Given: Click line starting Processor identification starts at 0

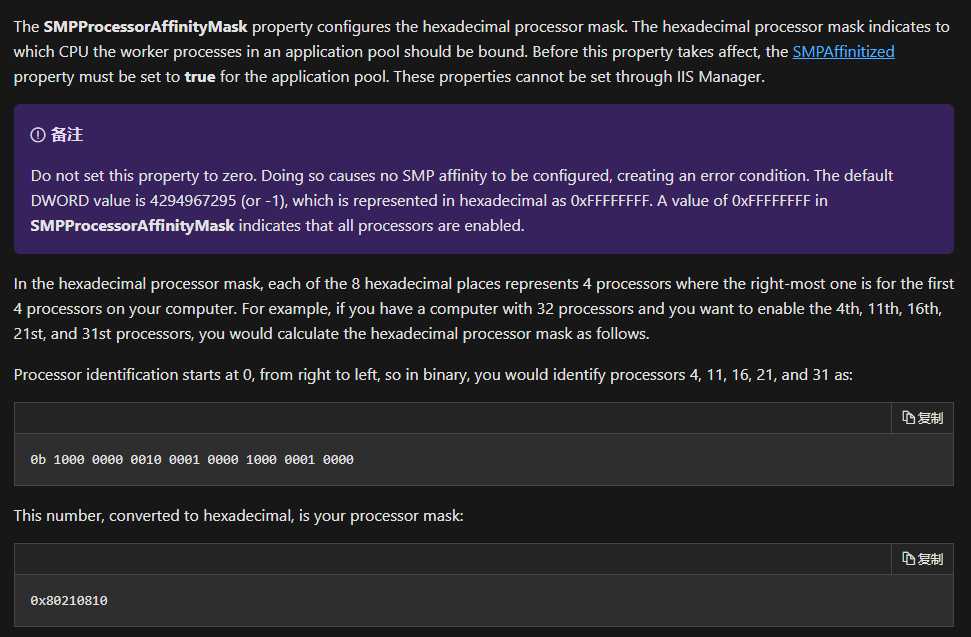Looking at the screenshot, I should tap(433, 375).
